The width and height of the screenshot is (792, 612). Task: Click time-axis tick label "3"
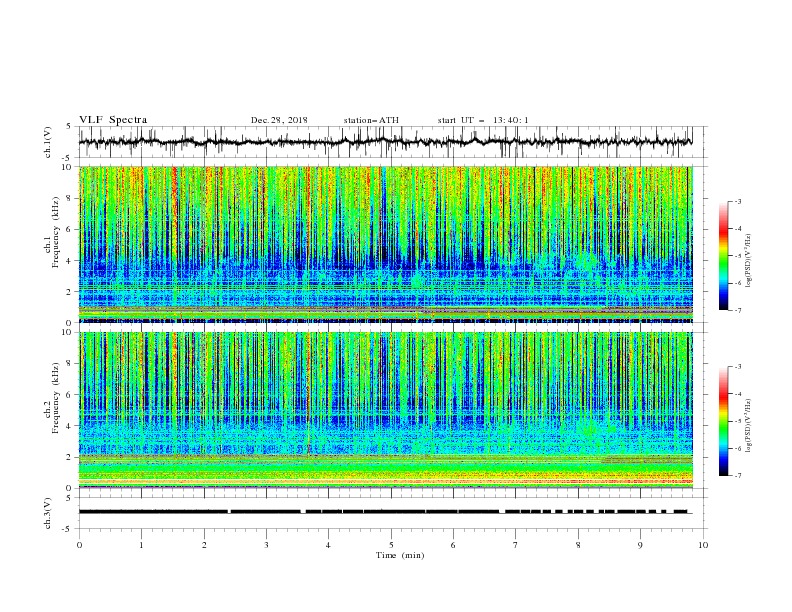point(266,545)
